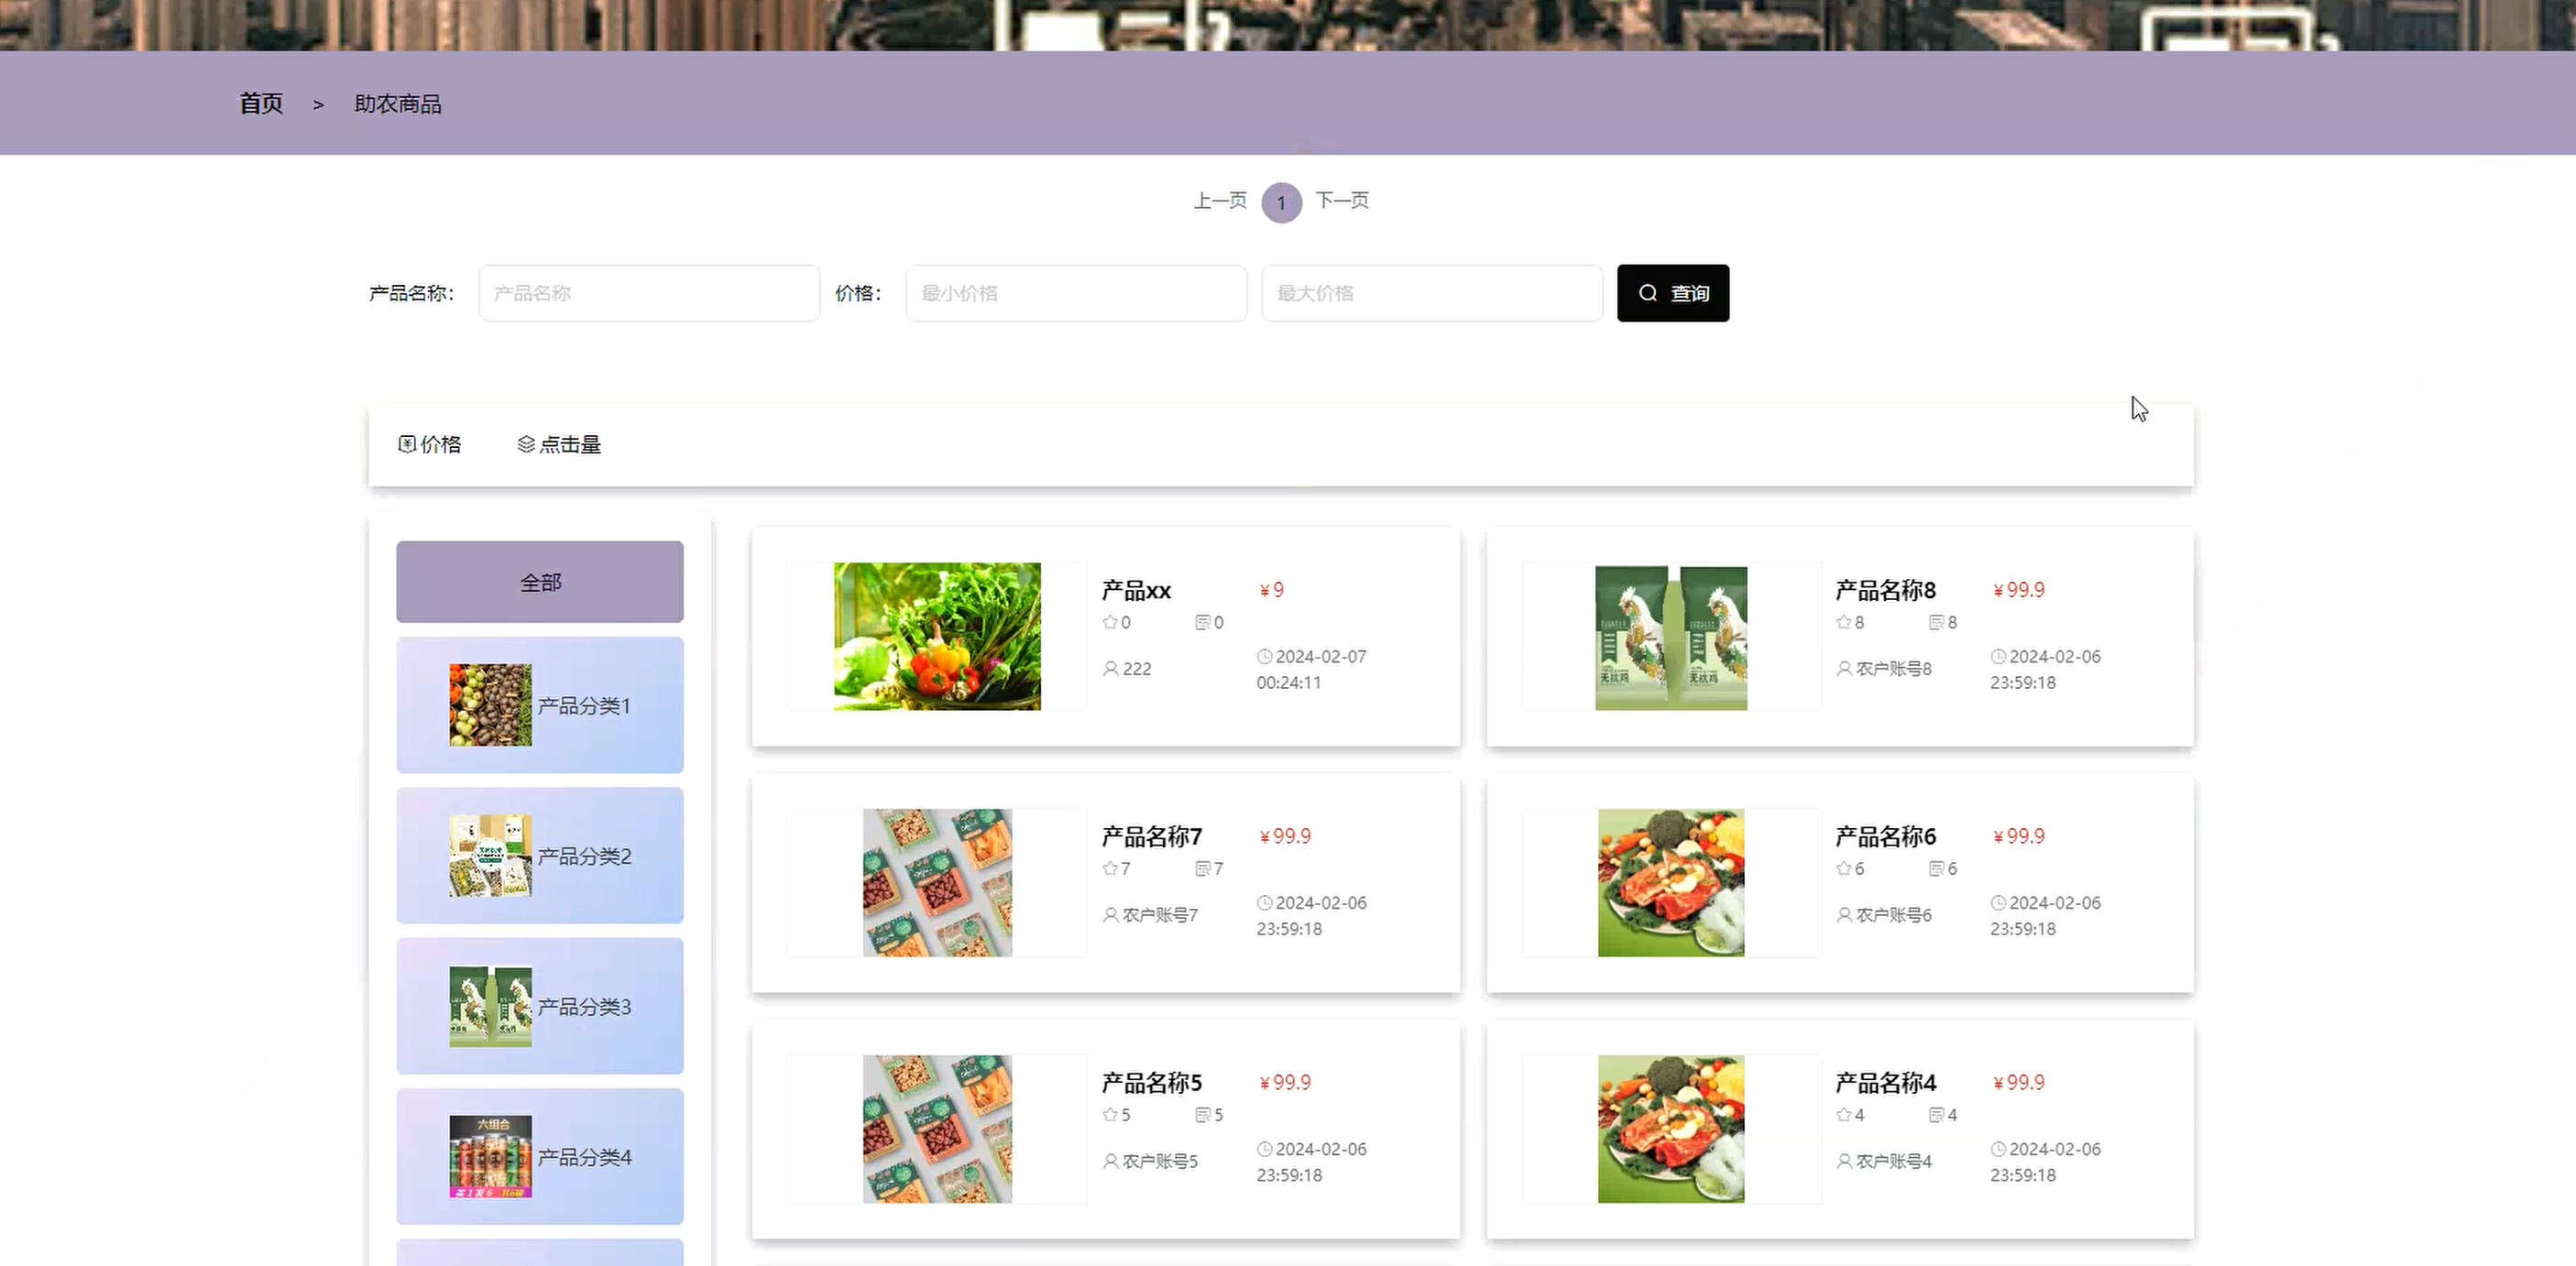Screen dimensions: 2576x1266
Task: Click the 查询 search button
Action: (x=1673, y=293)
